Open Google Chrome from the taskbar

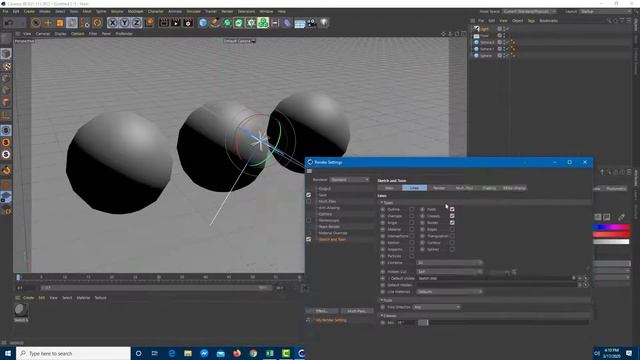[253, 353]
